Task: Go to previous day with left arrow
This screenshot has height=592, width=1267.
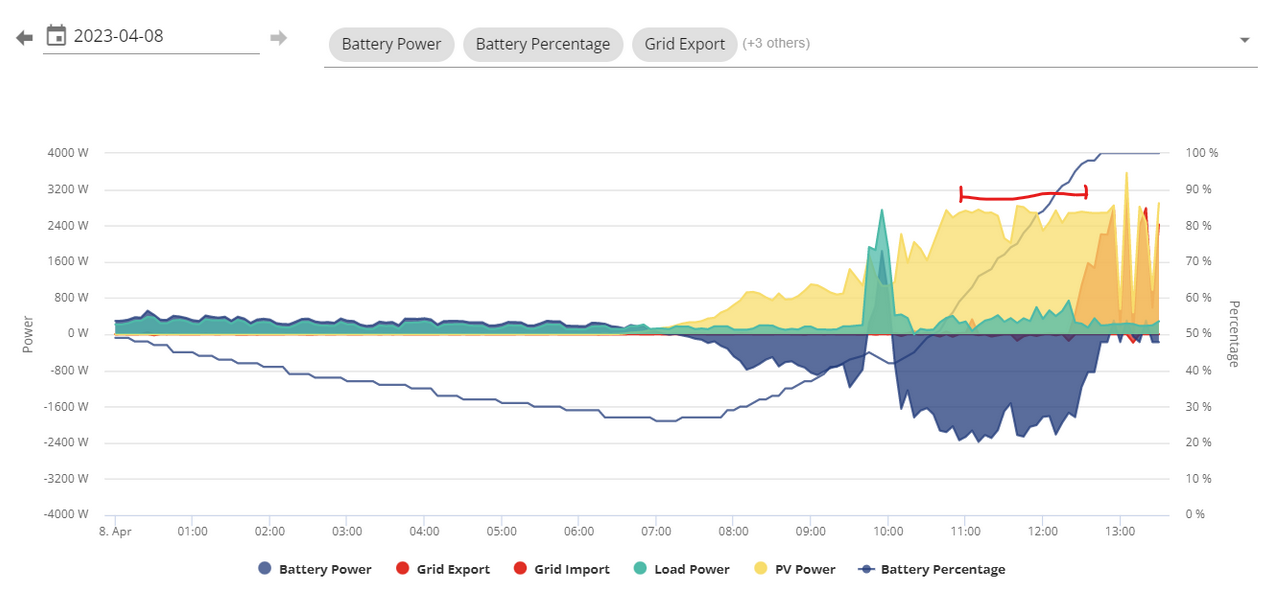Action: (x=25, y=37)
